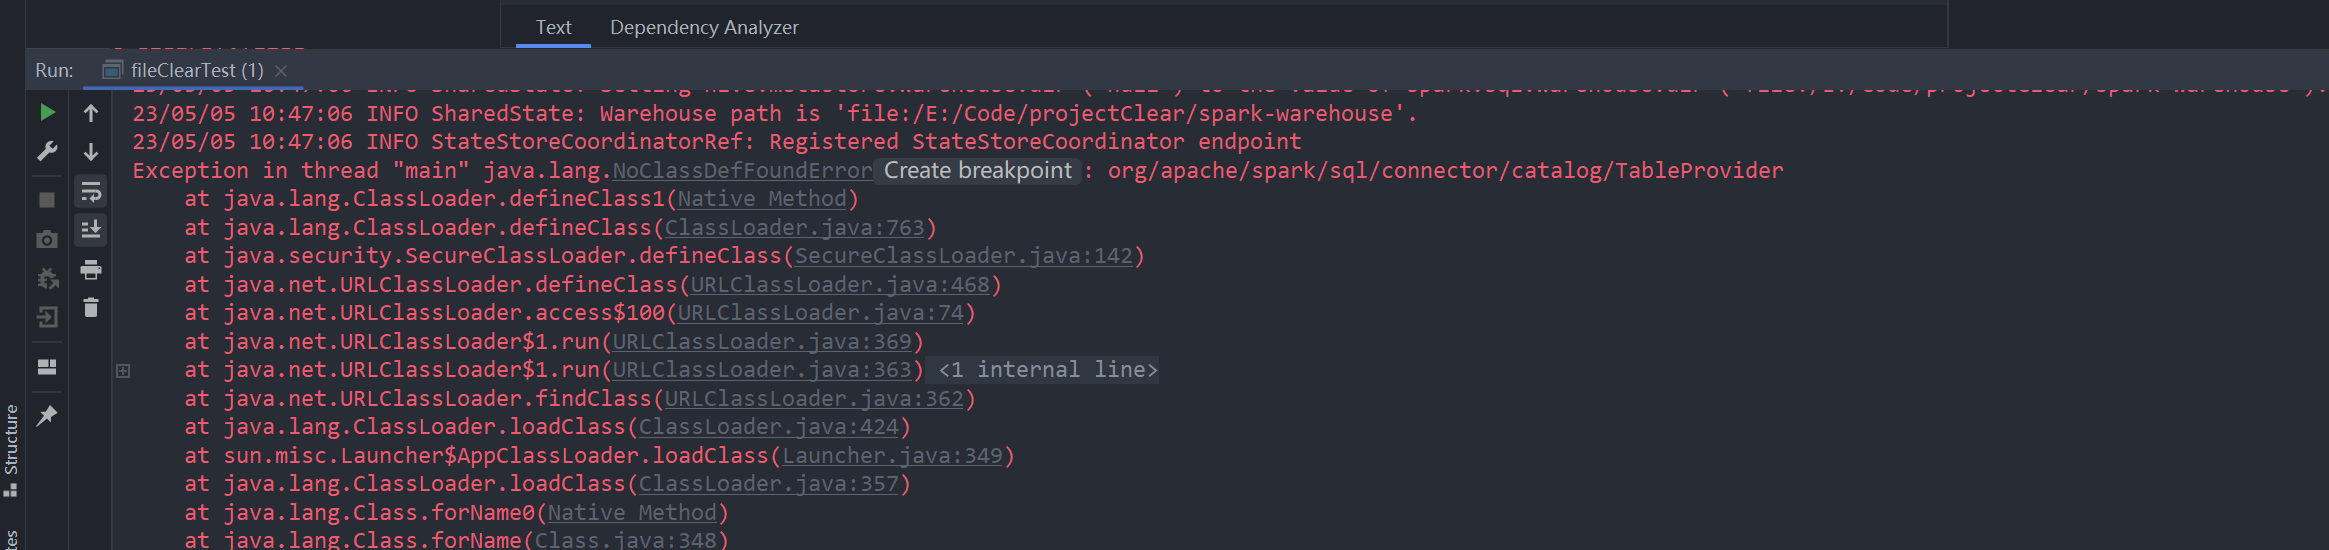
Task: Expand the folded stack trace plus icon
Action: tap(123, 371)
